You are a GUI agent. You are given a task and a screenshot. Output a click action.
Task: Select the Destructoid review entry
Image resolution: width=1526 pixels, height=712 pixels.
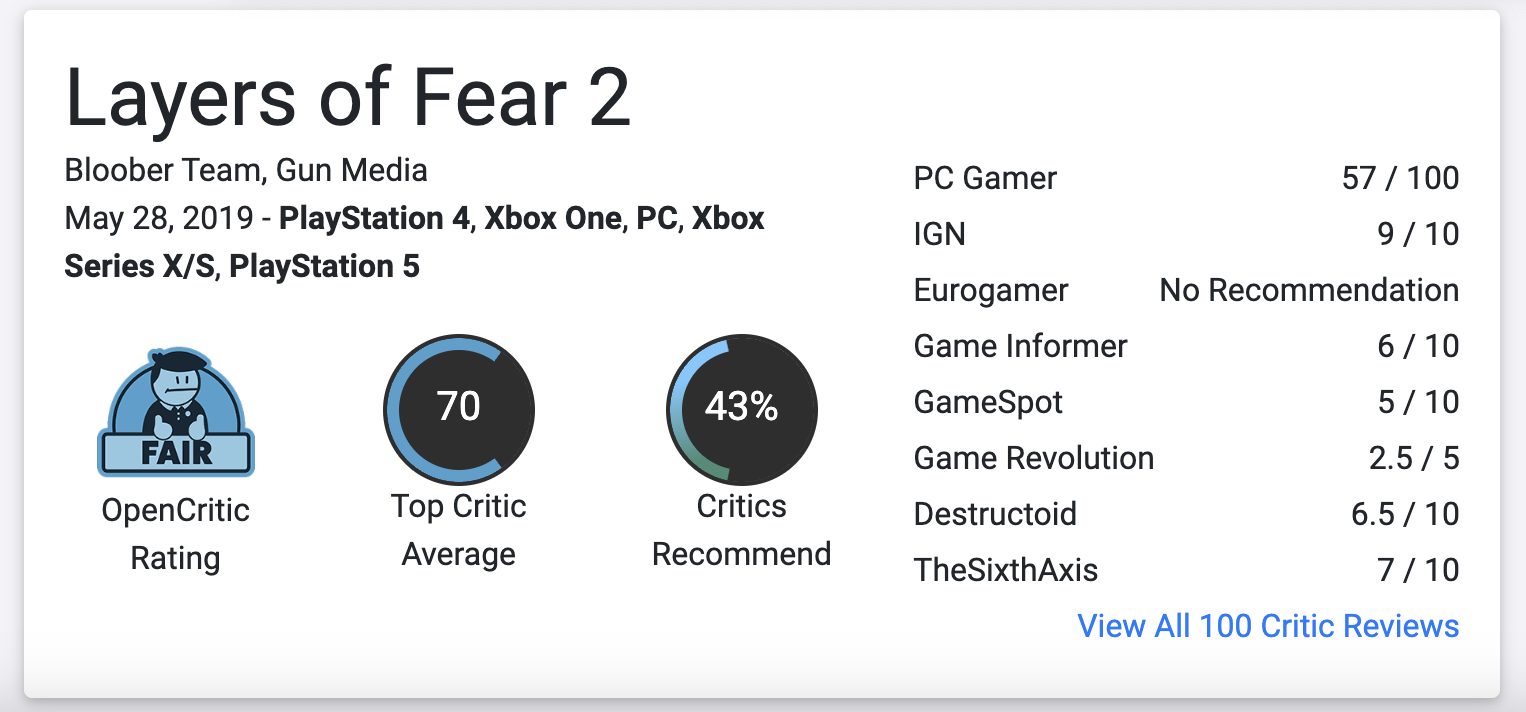tap(995, 515)
